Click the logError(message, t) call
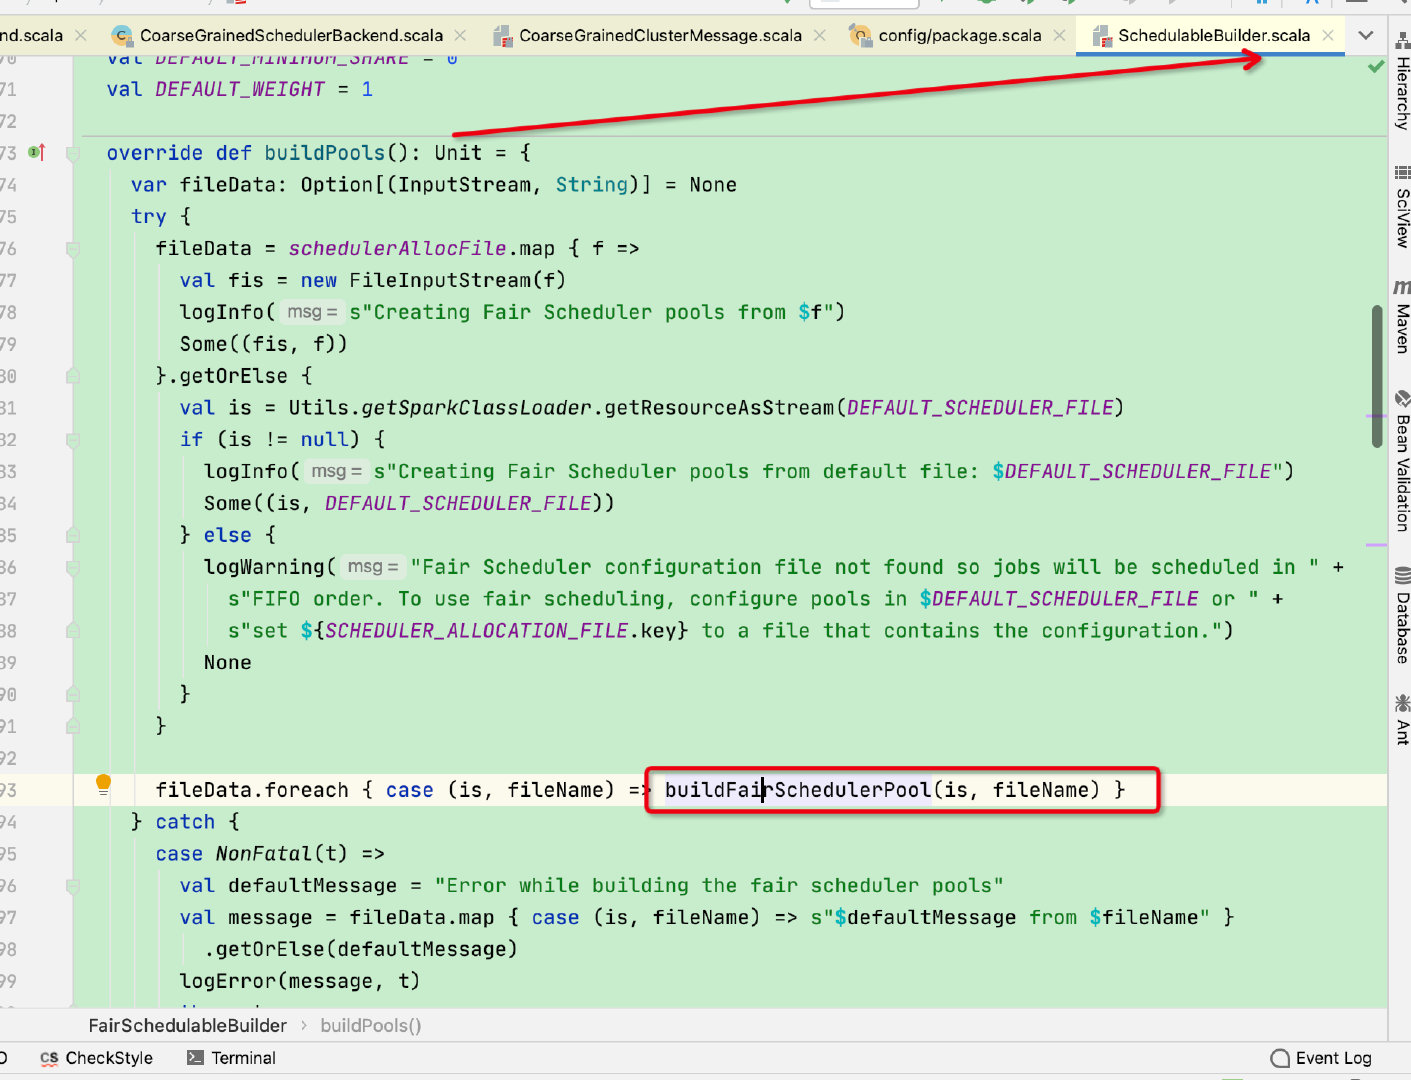1411x1080 pixels. [300, 981]
